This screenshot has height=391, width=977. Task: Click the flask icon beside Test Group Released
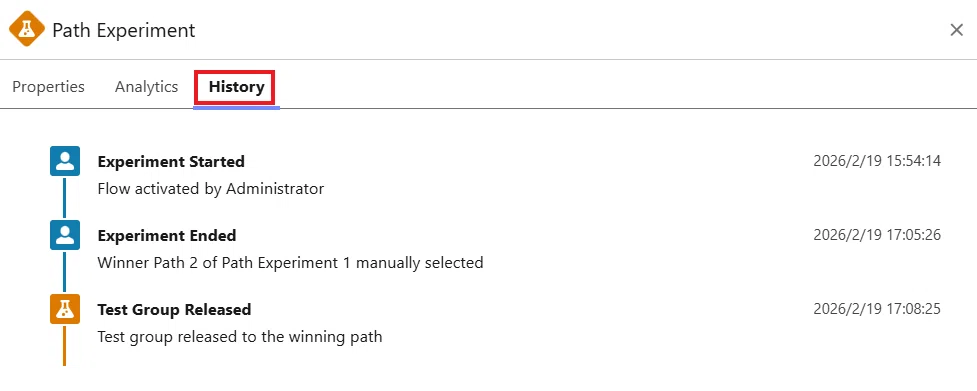(x=65, y=309)
